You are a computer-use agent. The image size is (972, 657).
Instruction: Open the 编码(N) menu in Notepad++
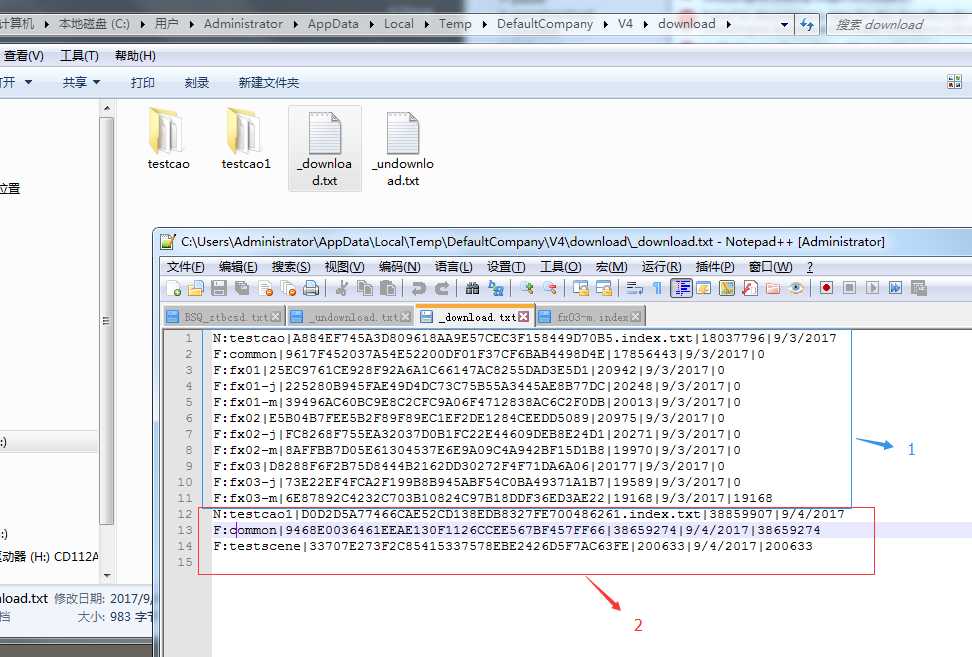399,267
